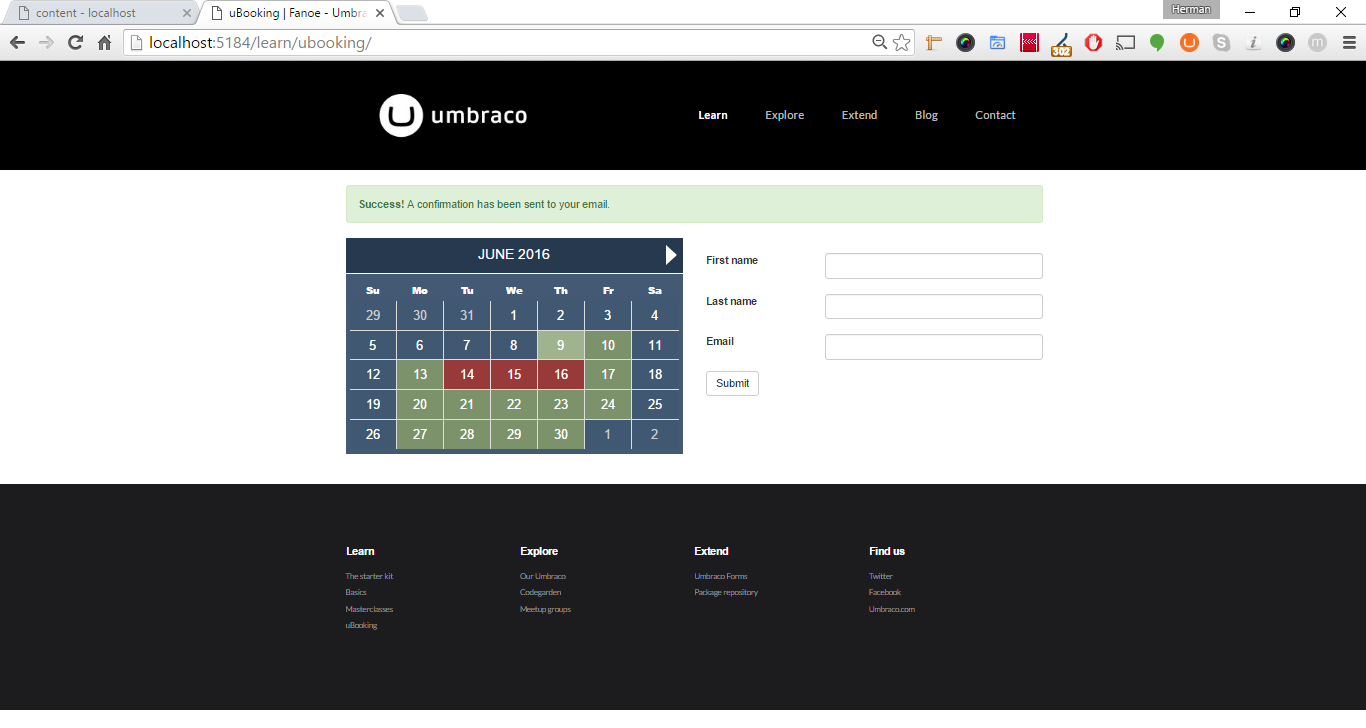Click the italic i info extension icon
Screen dimensions: 1366x728
(x=1253, y=43)
